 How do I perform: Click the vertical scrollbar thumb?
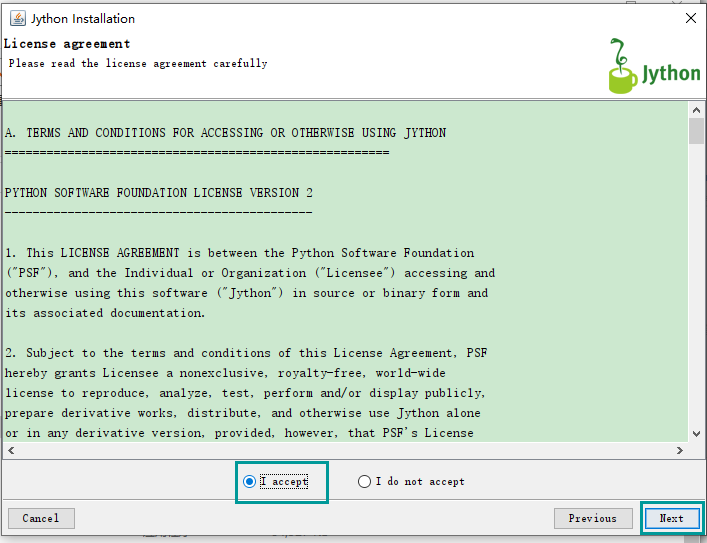point(696,131)
